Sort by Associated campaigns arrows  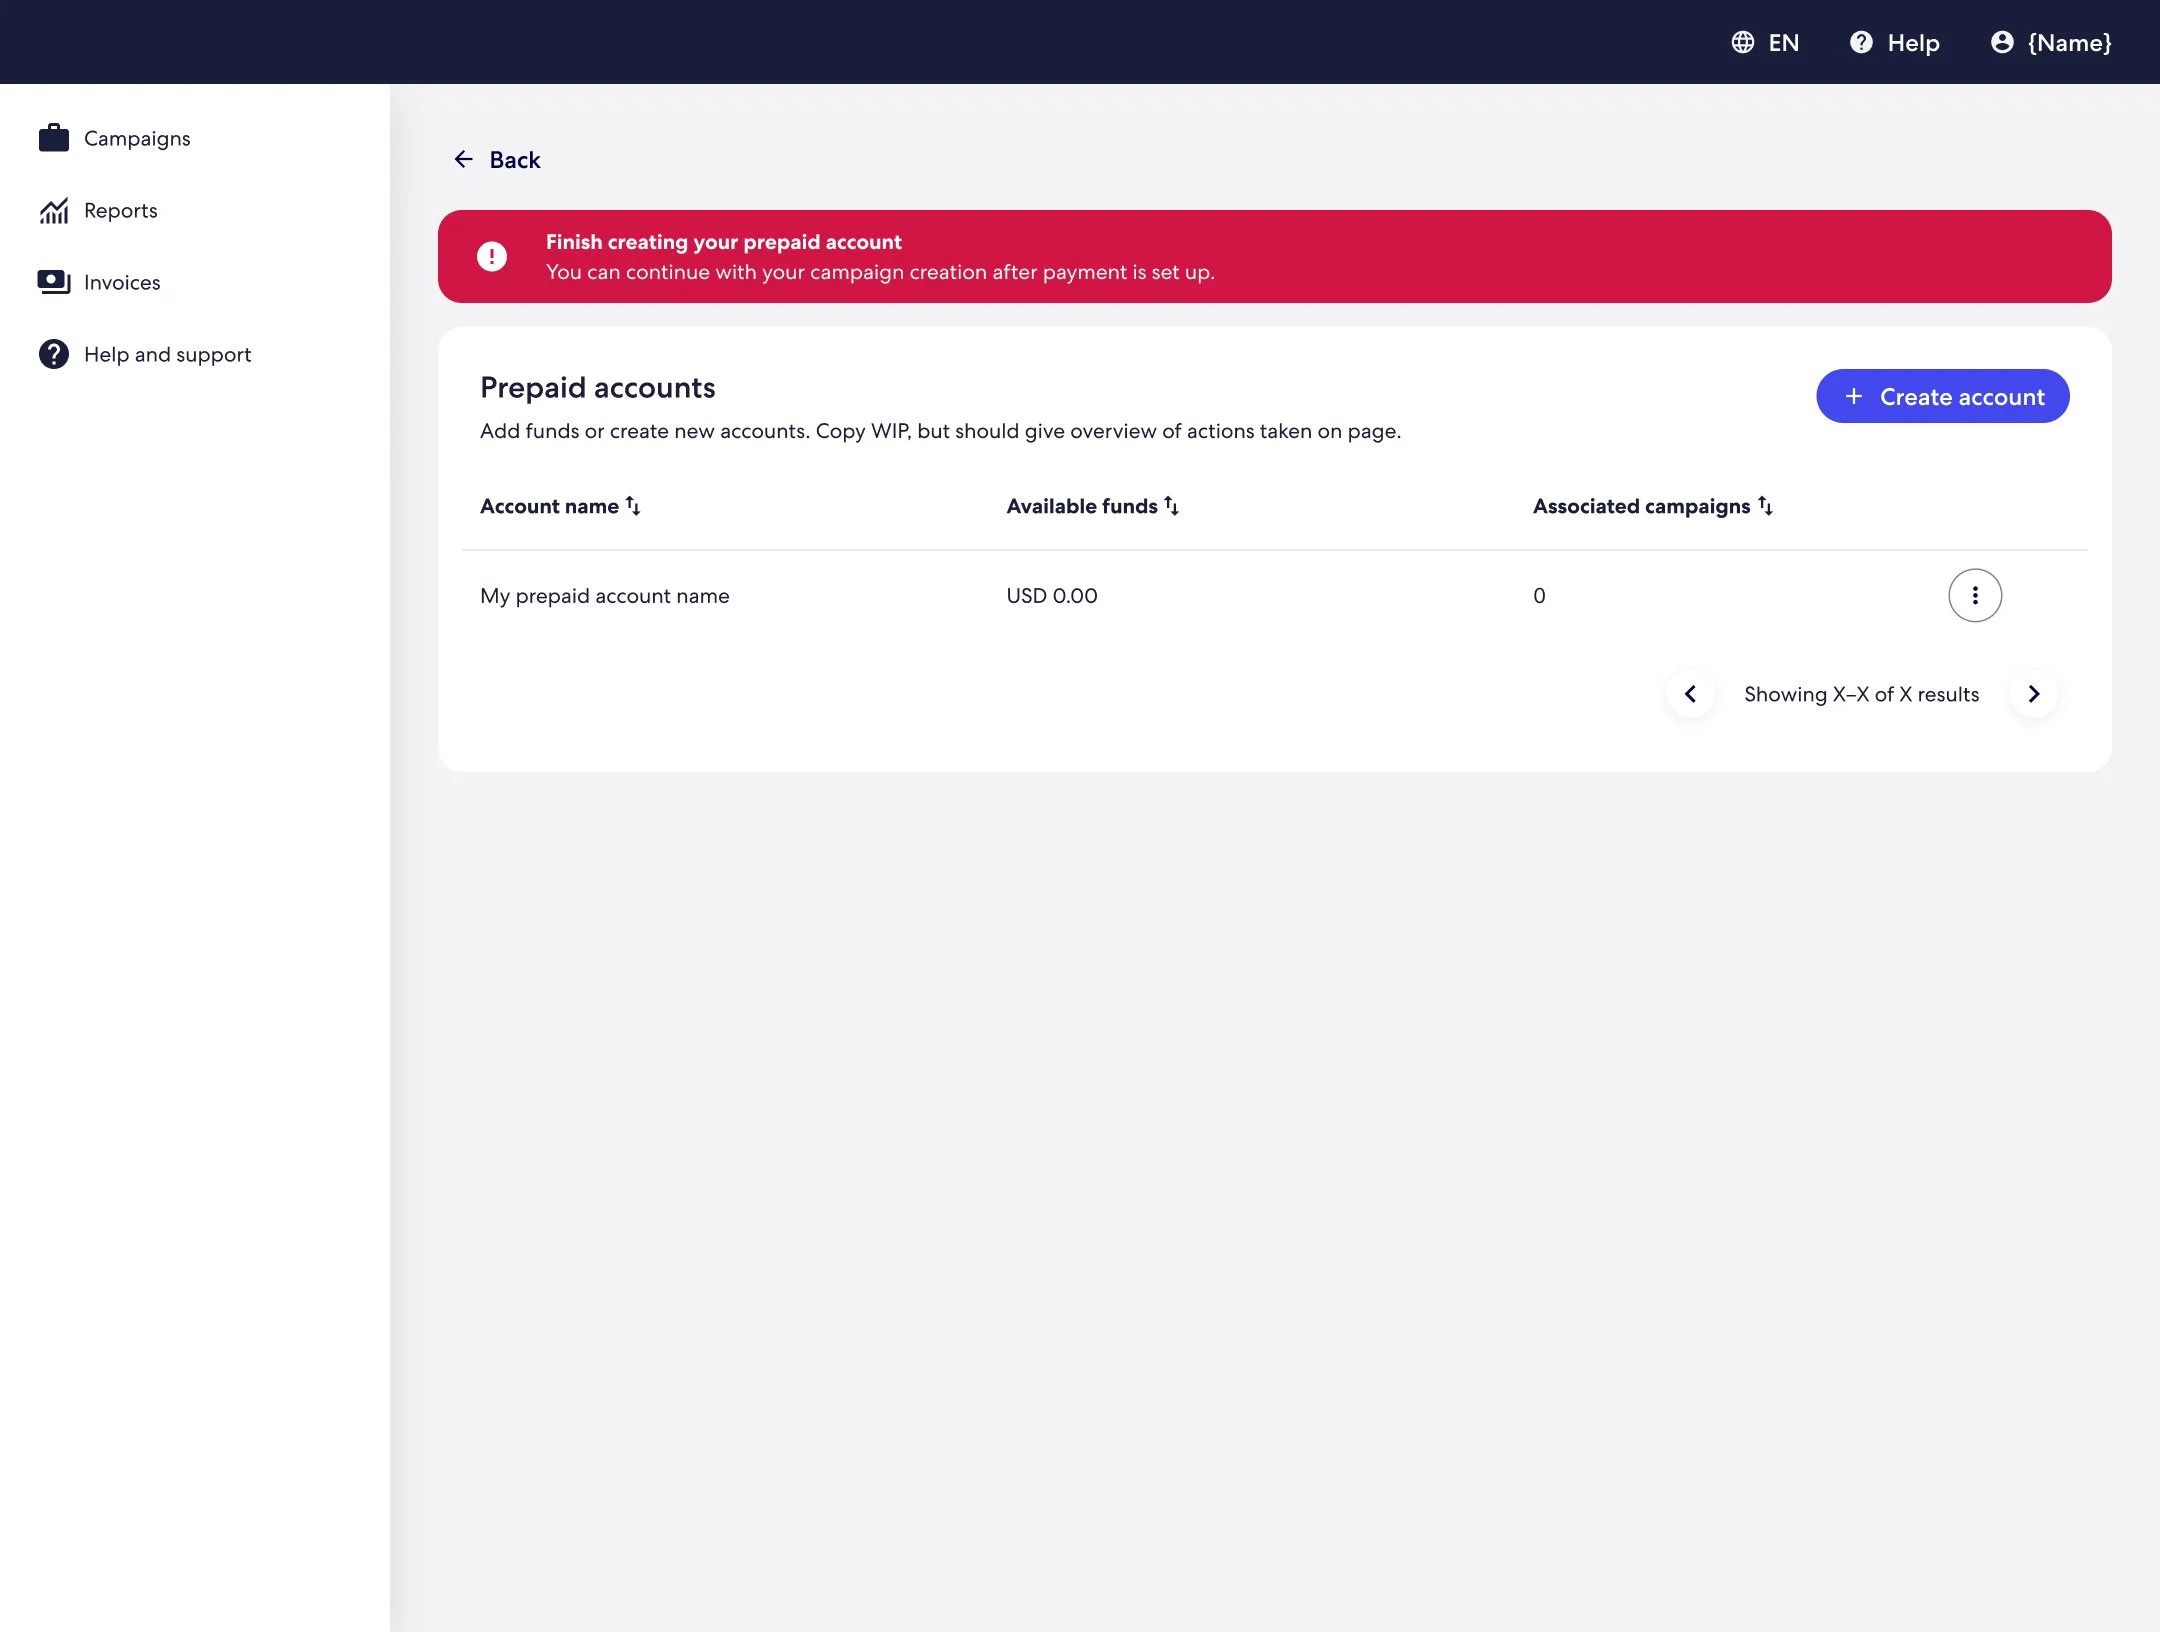1766,506
